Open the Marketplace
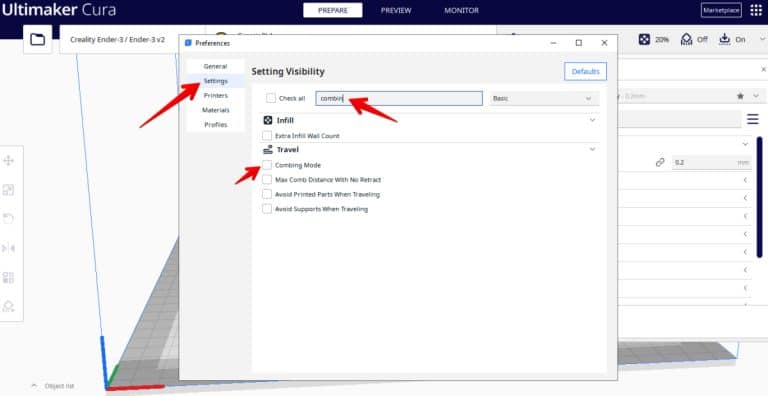This screenshot has height=396, width=768. pyautogui.click(x=721, y=10)
